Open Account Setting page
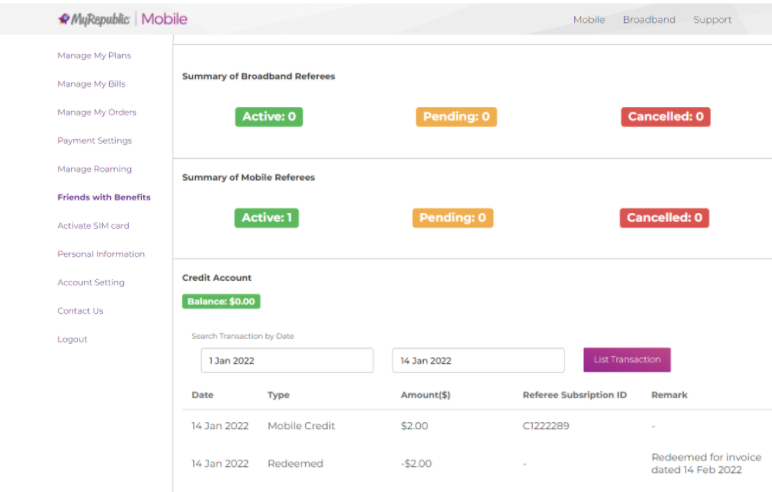 click(x=91, y=283)
